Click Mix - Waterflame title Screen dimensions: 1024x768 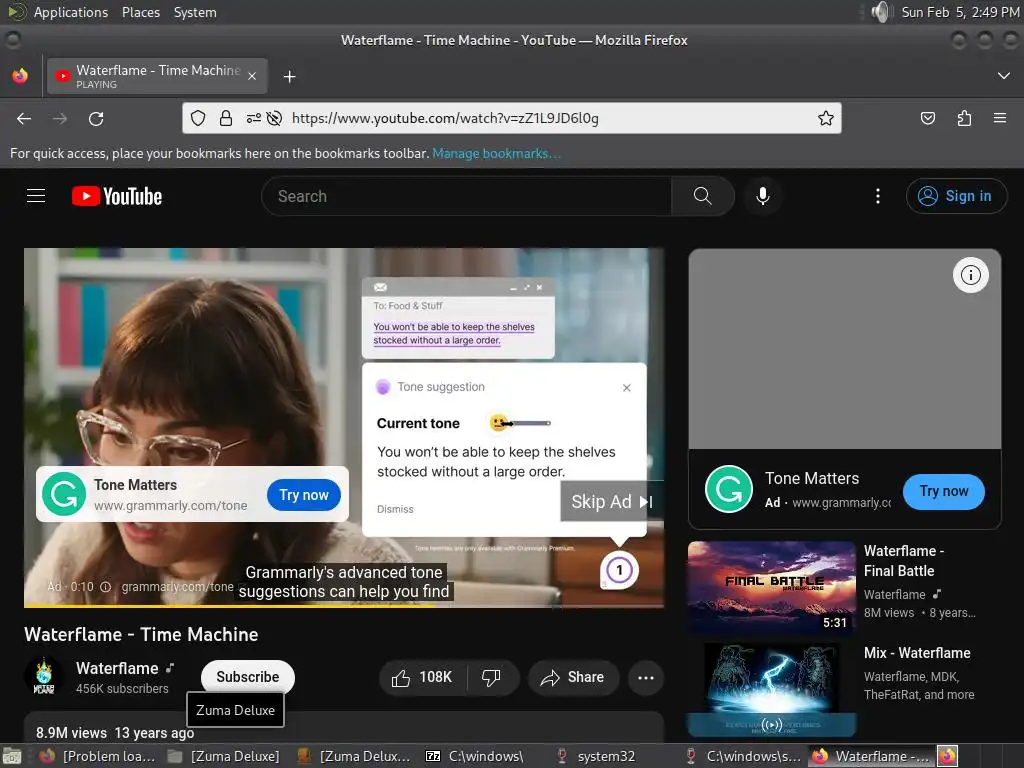(917, 653)
